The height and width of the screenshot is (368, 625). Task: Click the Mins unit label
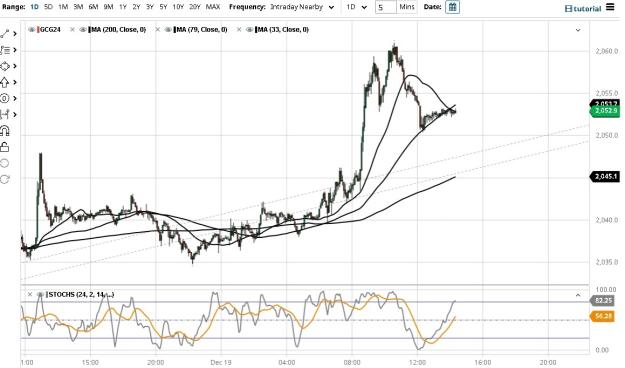(407, 7)
